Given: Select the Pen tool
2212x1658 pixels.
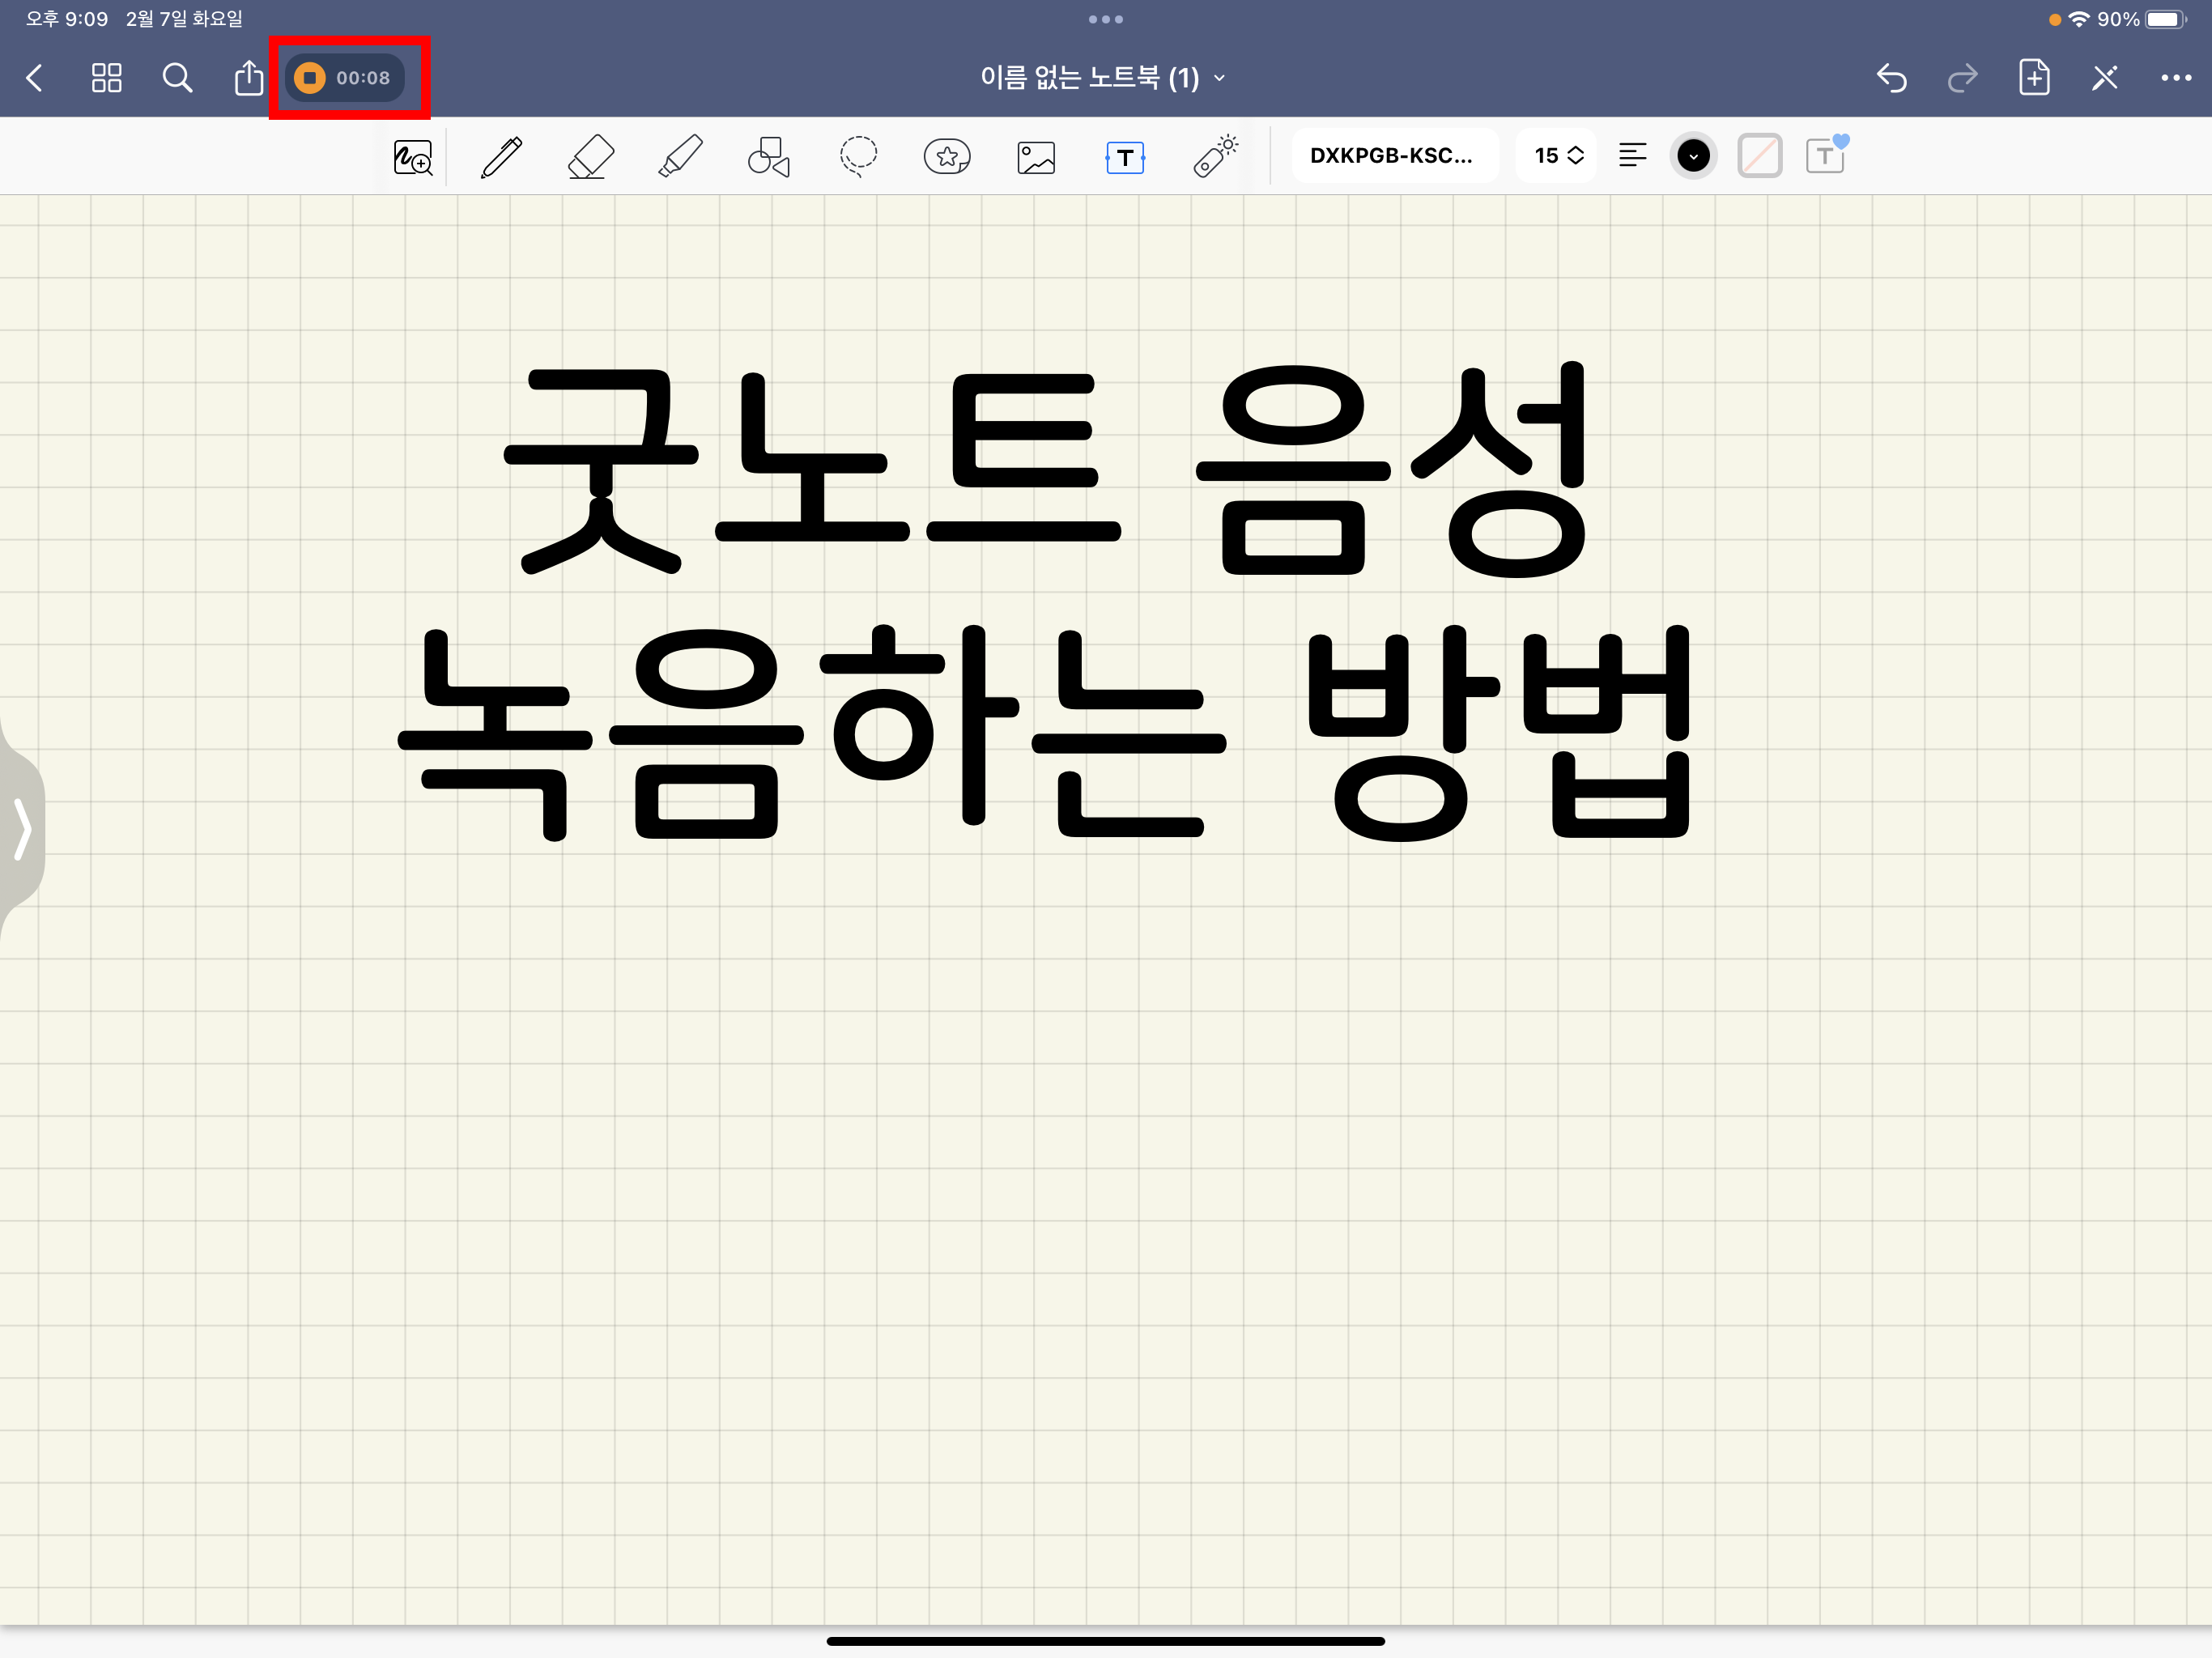Looking at the screenshot, I should point(501,157).
